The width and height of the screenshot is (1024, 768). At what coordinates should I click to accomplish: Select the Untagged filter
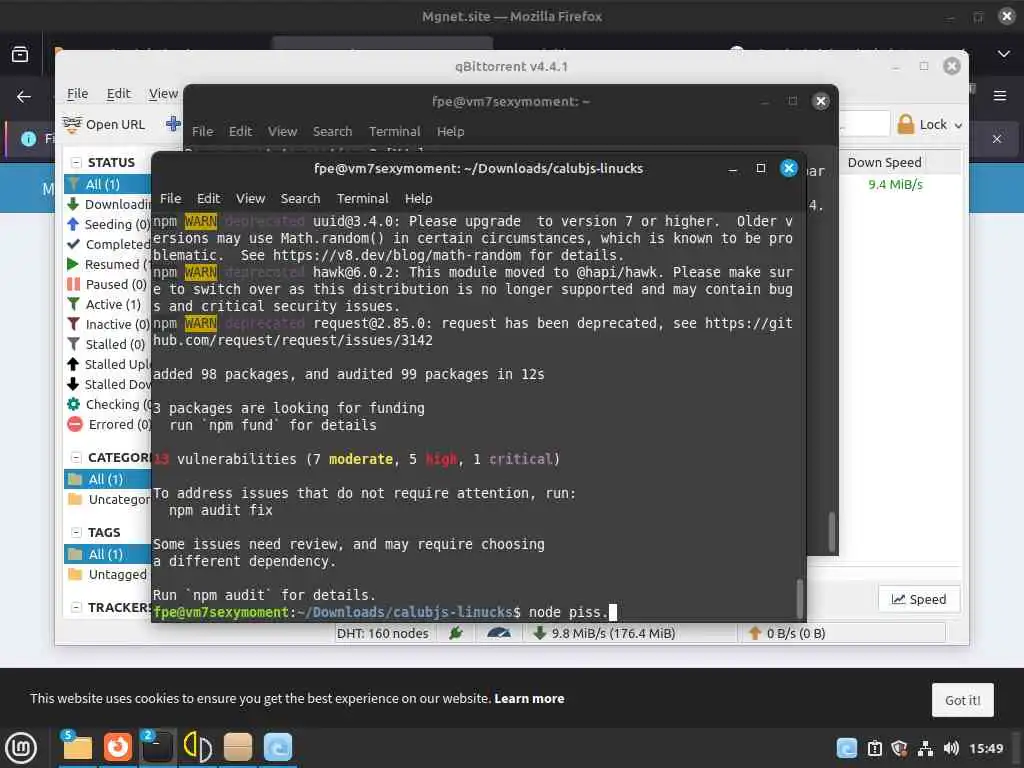(x=108, y=575)
